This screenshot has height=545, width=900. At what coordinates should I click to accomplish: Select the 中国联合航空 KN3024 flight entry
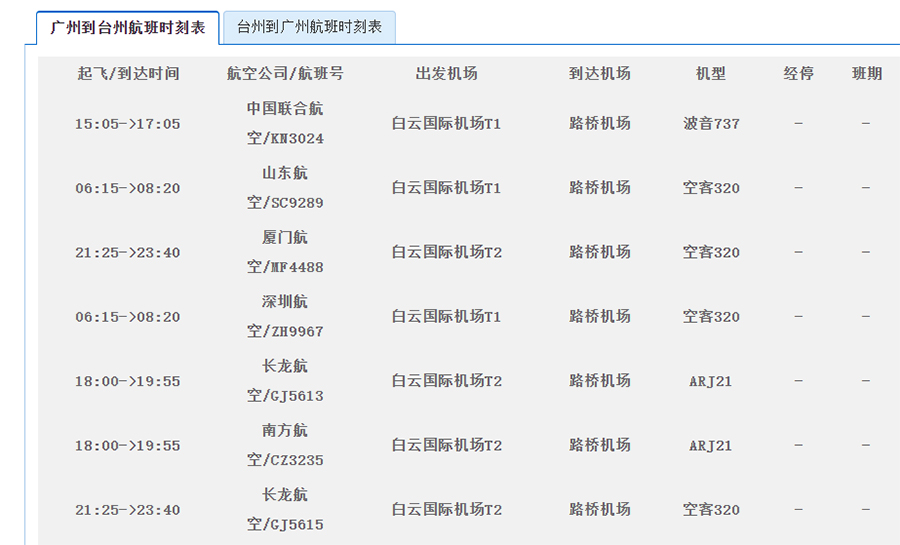[285, 123]
